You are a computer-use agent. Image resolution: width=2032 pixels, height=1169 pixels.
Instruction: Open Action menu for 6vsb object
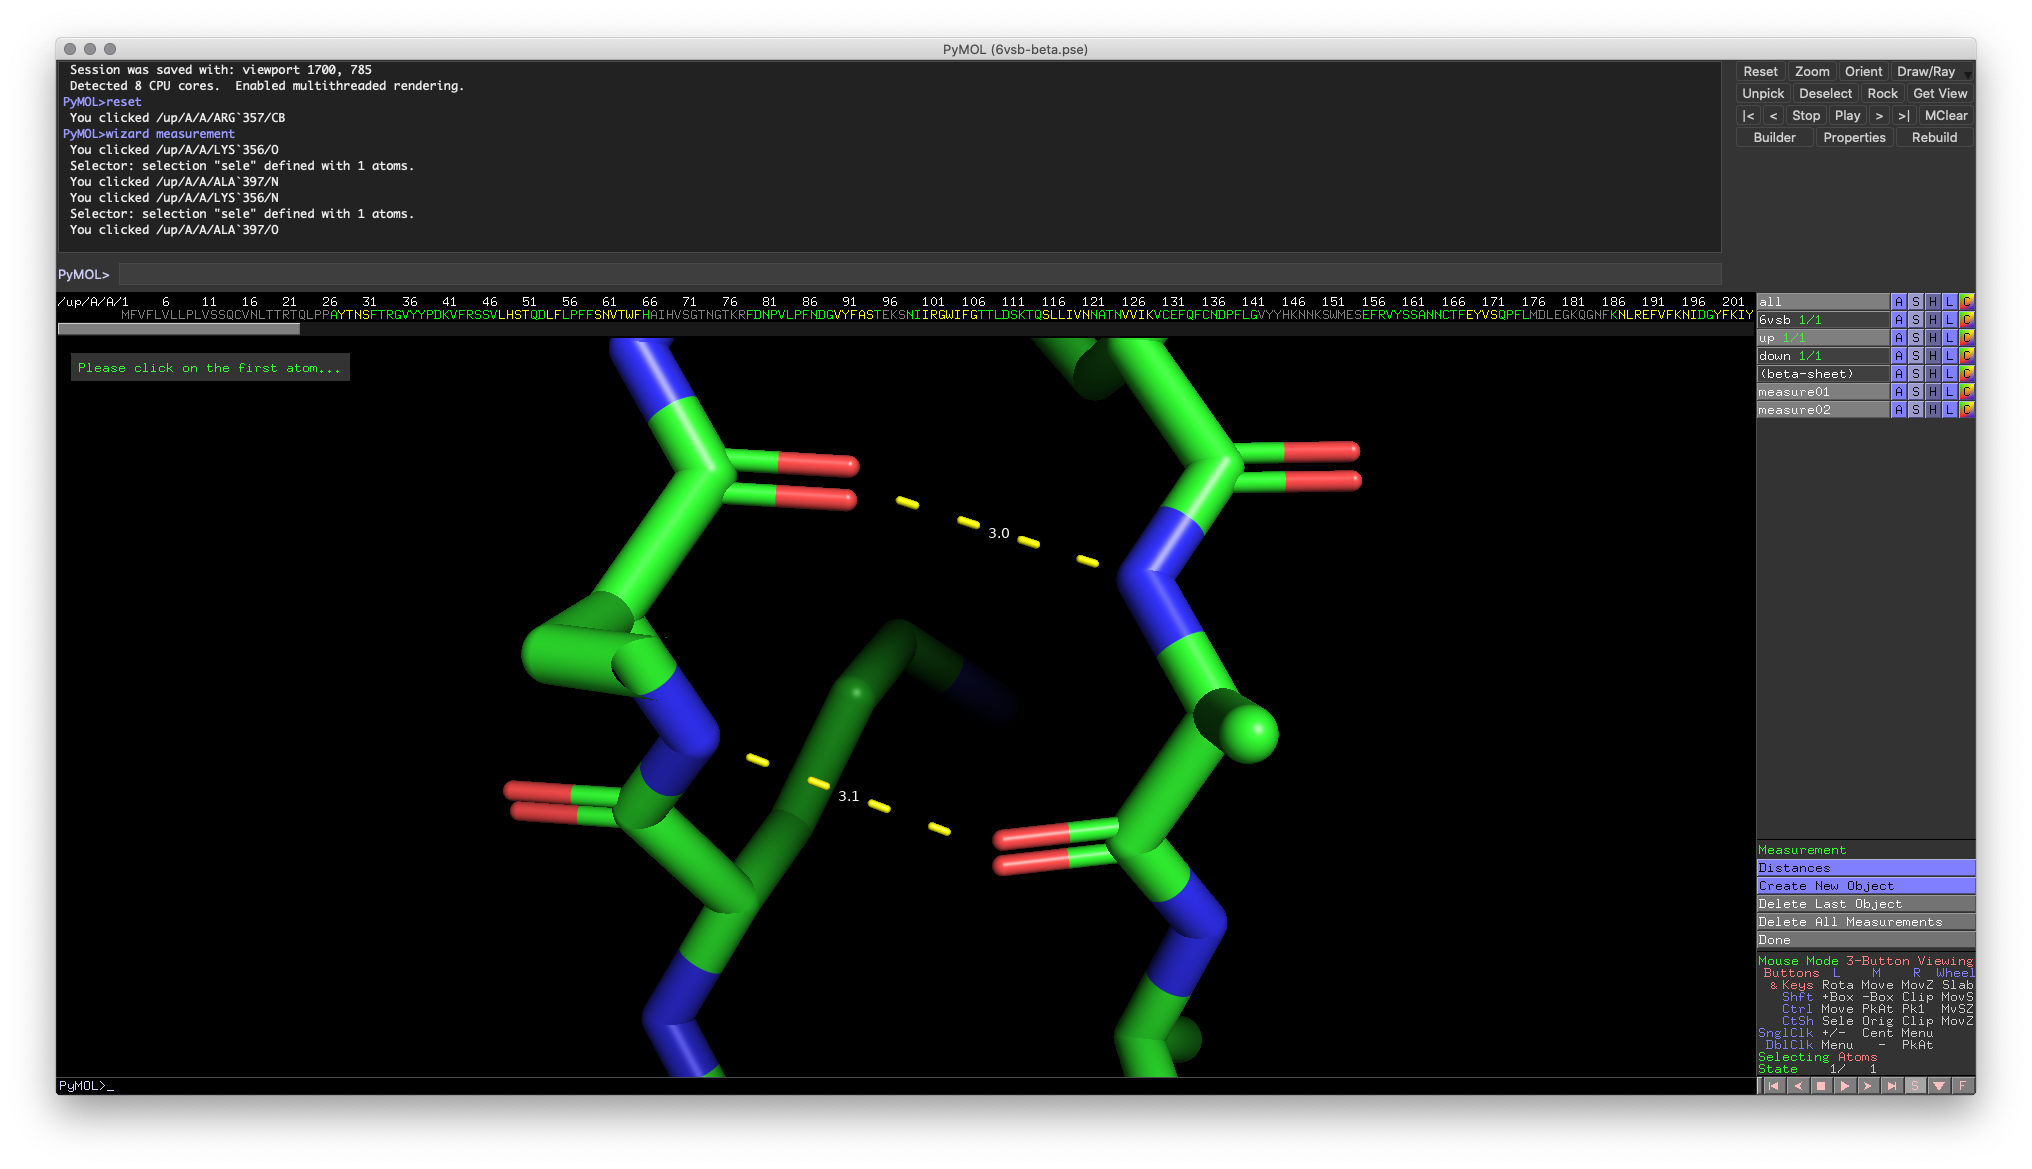1898,320
